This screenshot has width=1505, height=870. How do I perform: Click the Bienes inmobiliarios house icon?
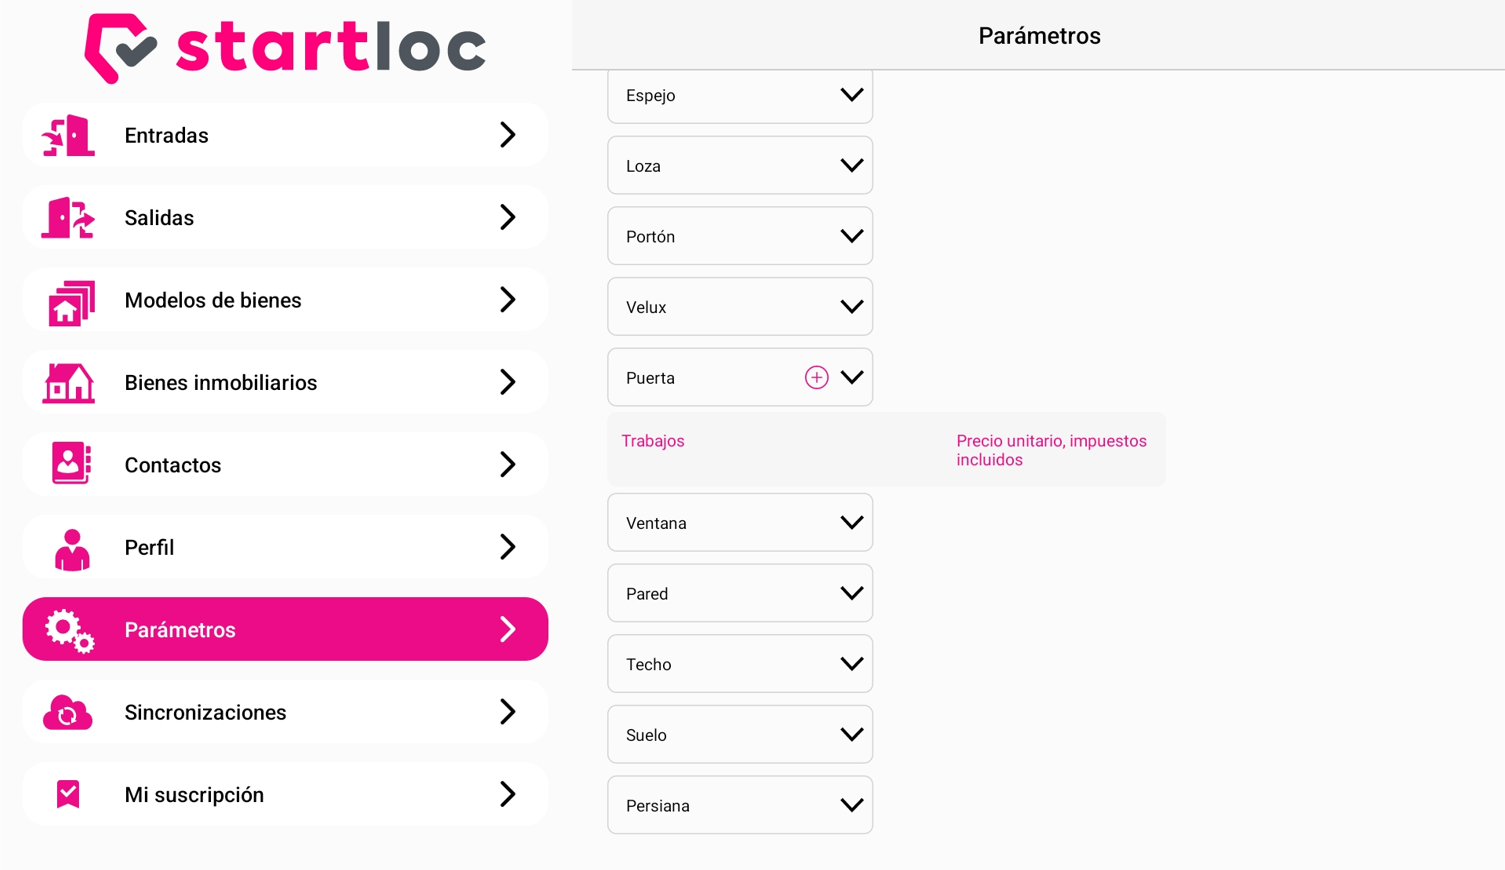pyautogui.click(x=68, y=382)
